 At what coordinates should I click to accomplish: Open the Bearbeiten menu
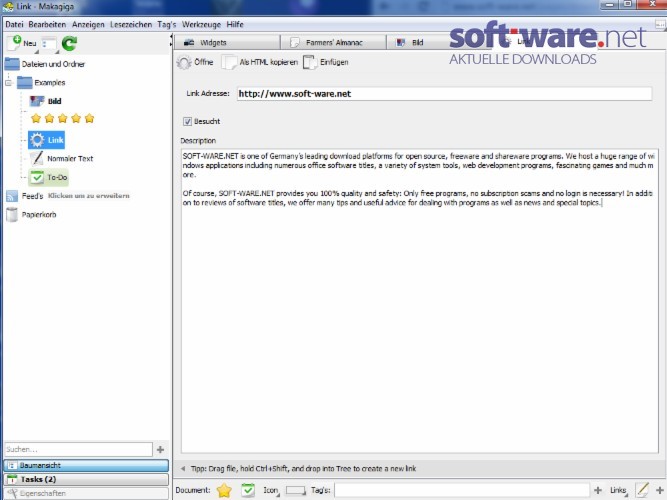[47, 25]
